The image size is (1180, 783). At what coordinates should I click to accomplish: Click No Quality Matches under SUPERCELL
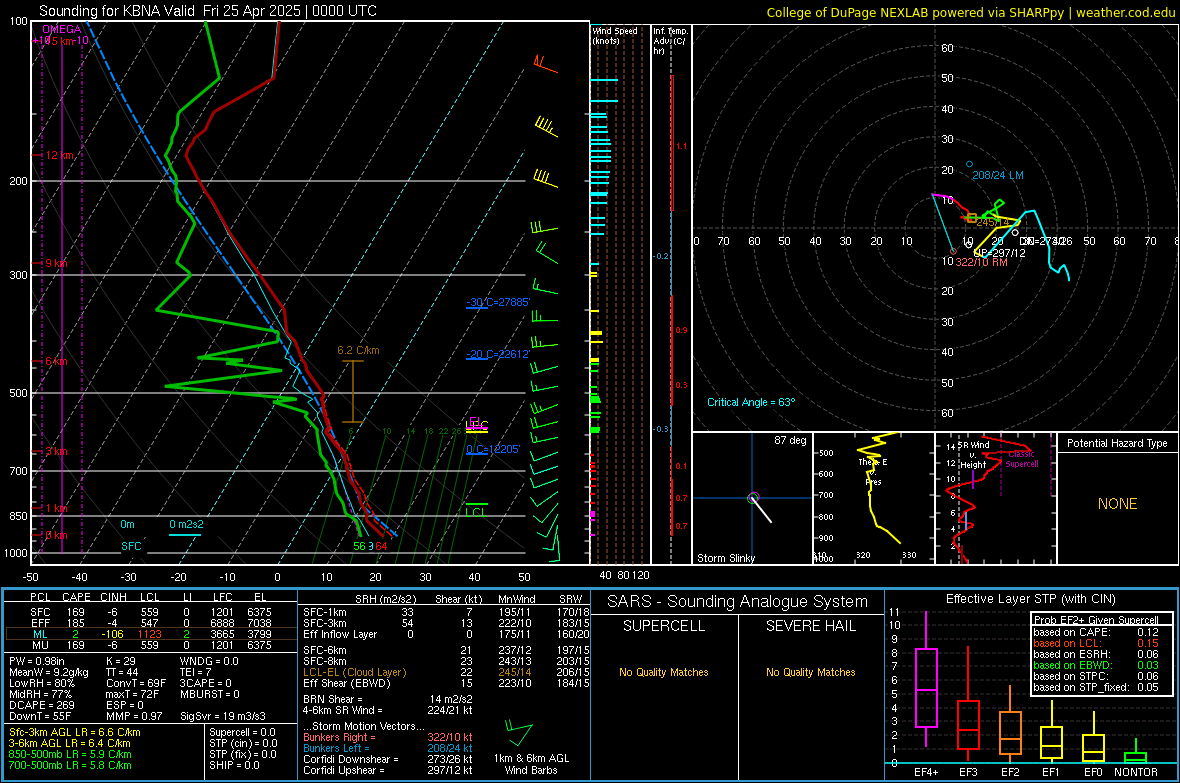pos(664,672)
